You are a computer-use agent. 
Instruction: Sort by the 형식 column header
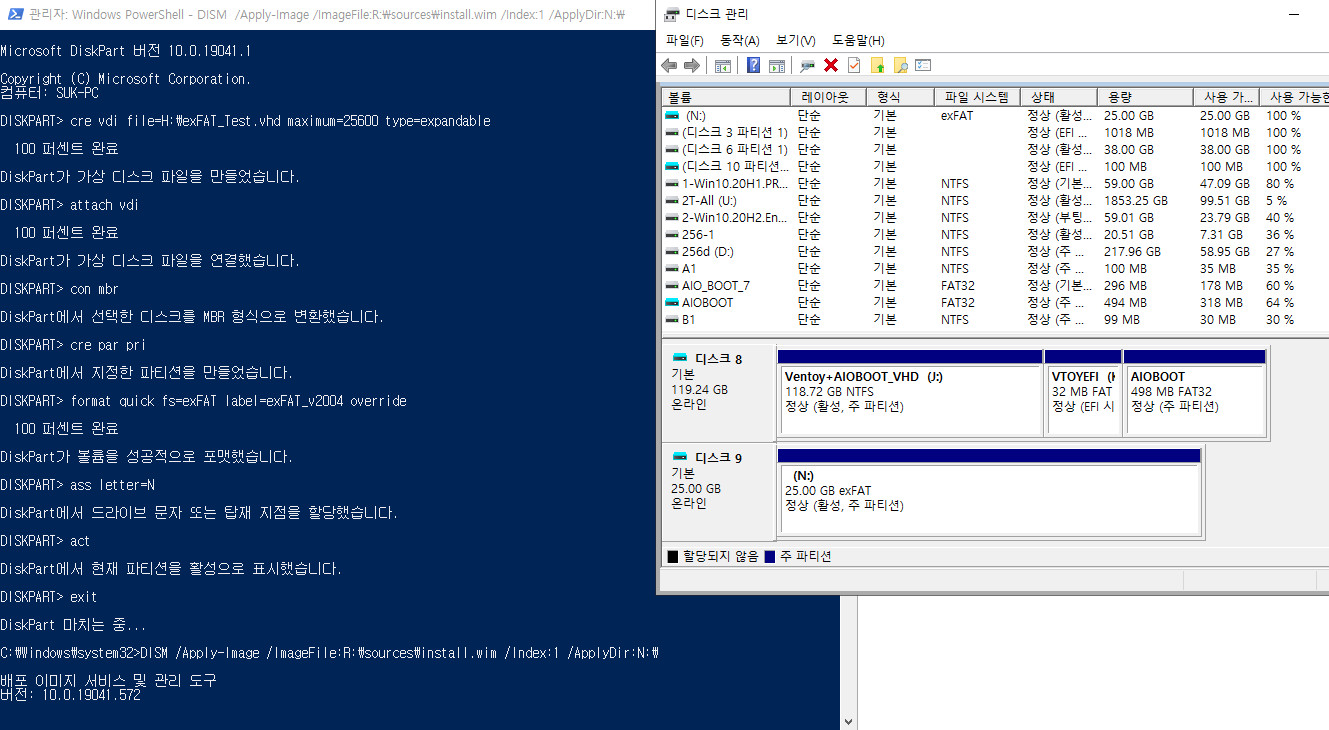(x=899, y=97)
